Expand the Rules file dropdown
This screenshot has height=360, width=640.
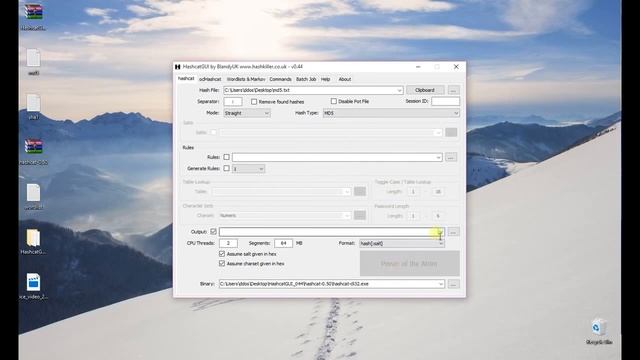438,158
